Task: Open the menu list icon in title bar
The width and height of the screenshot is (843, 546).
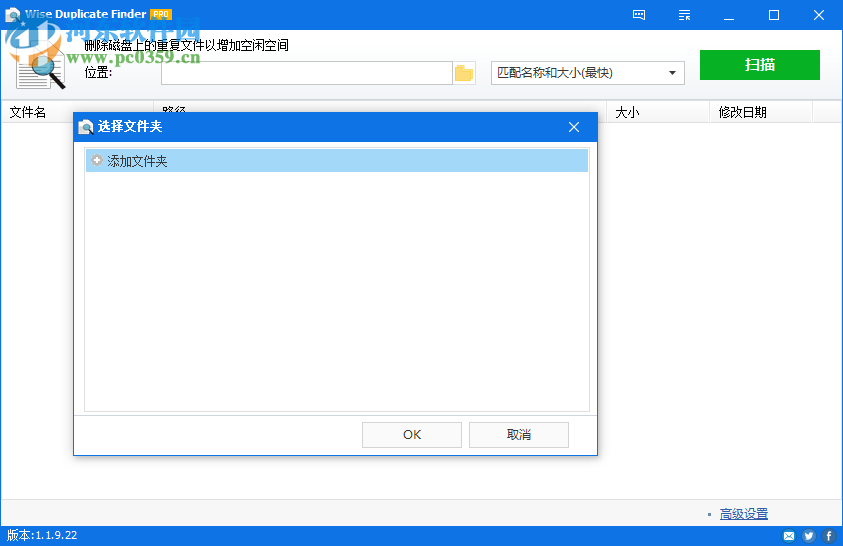Action: coord(684,15)
